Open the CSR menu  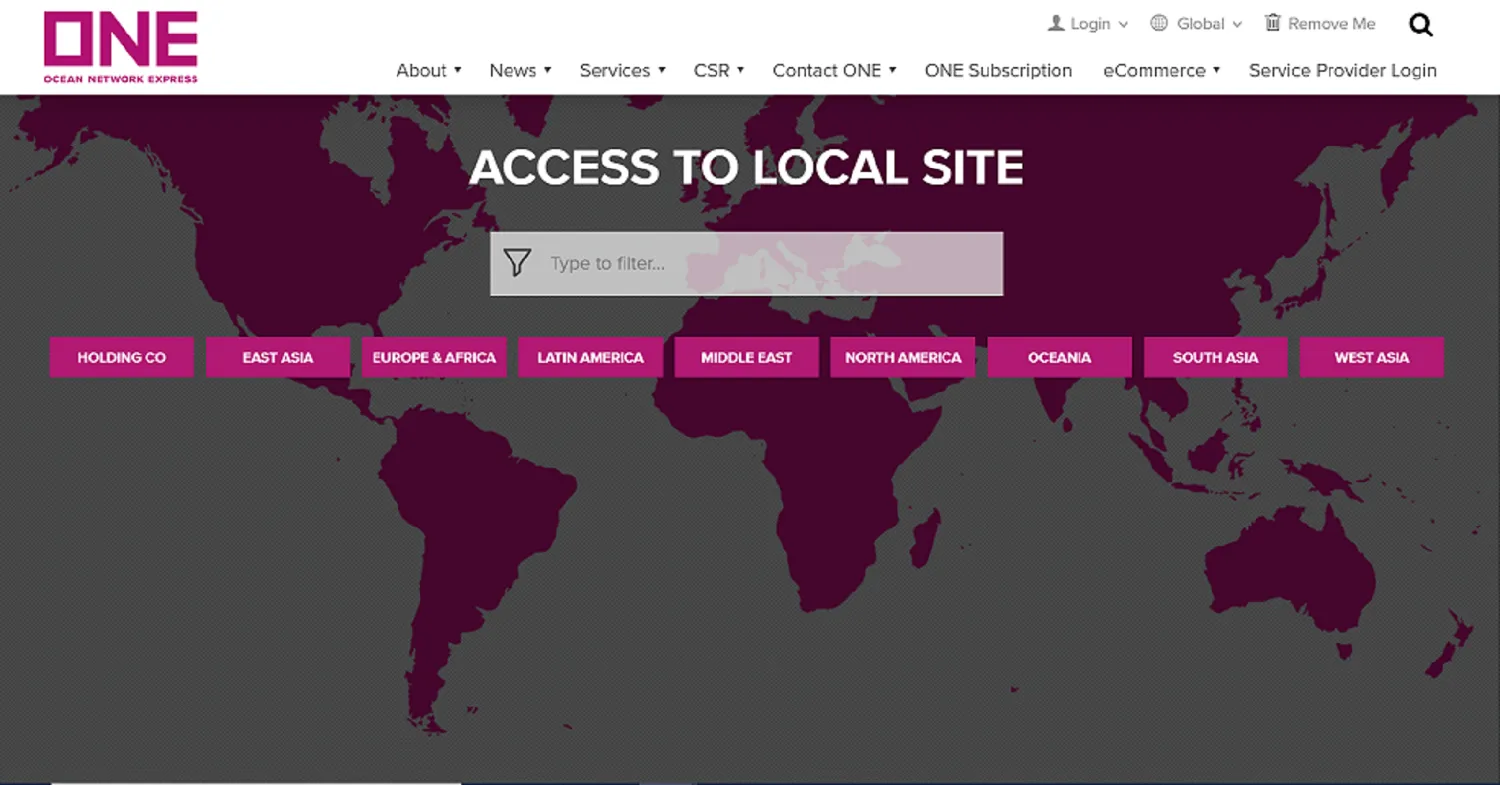click(x=718, y=70)
